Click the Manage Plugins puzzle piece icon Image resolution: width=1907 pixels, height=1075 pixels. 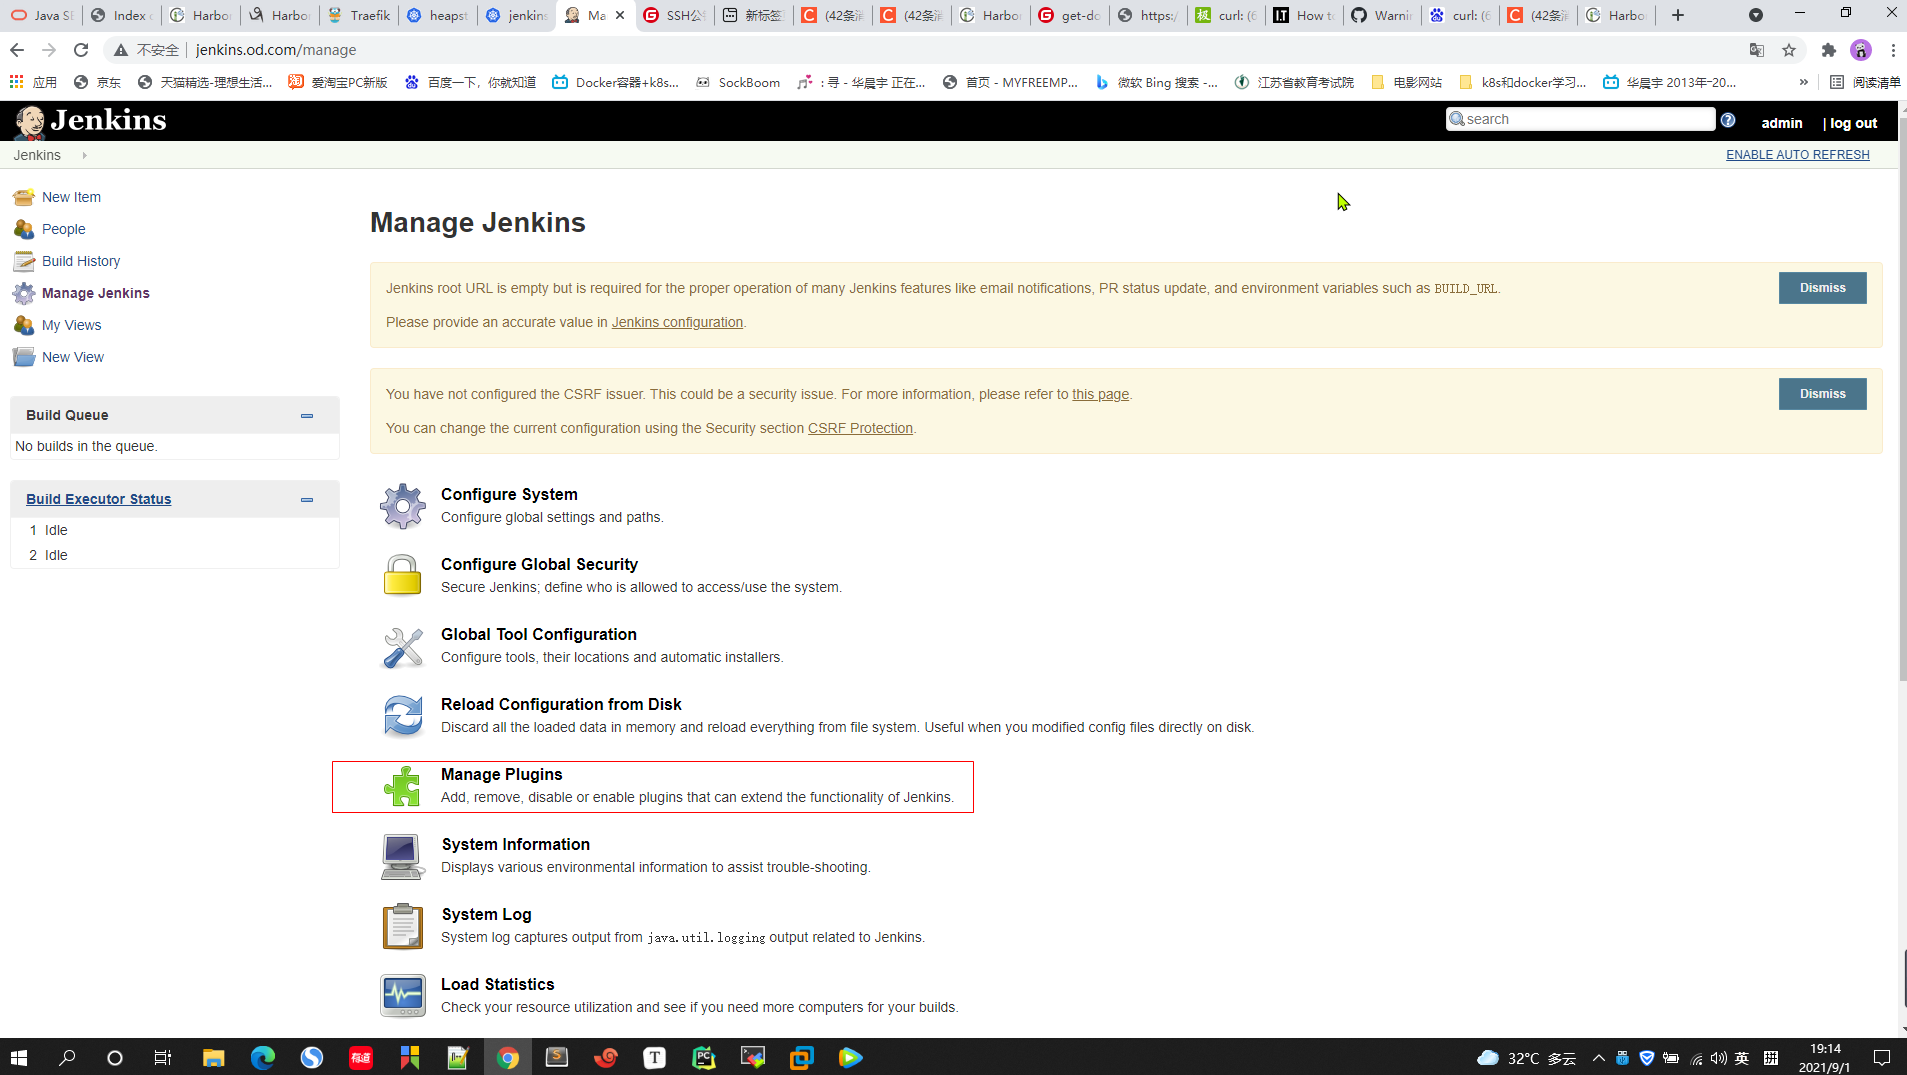click(403, 786)
